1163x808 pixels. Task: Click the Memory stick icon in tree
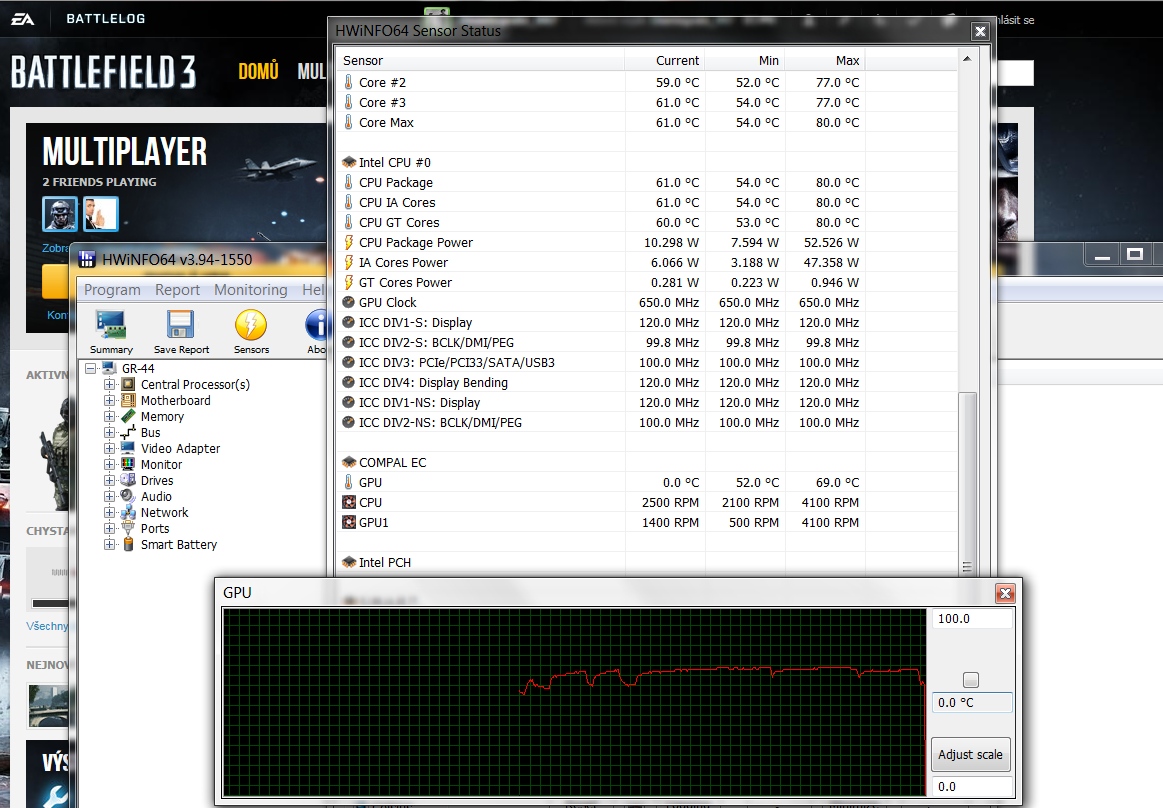point(128,416)
